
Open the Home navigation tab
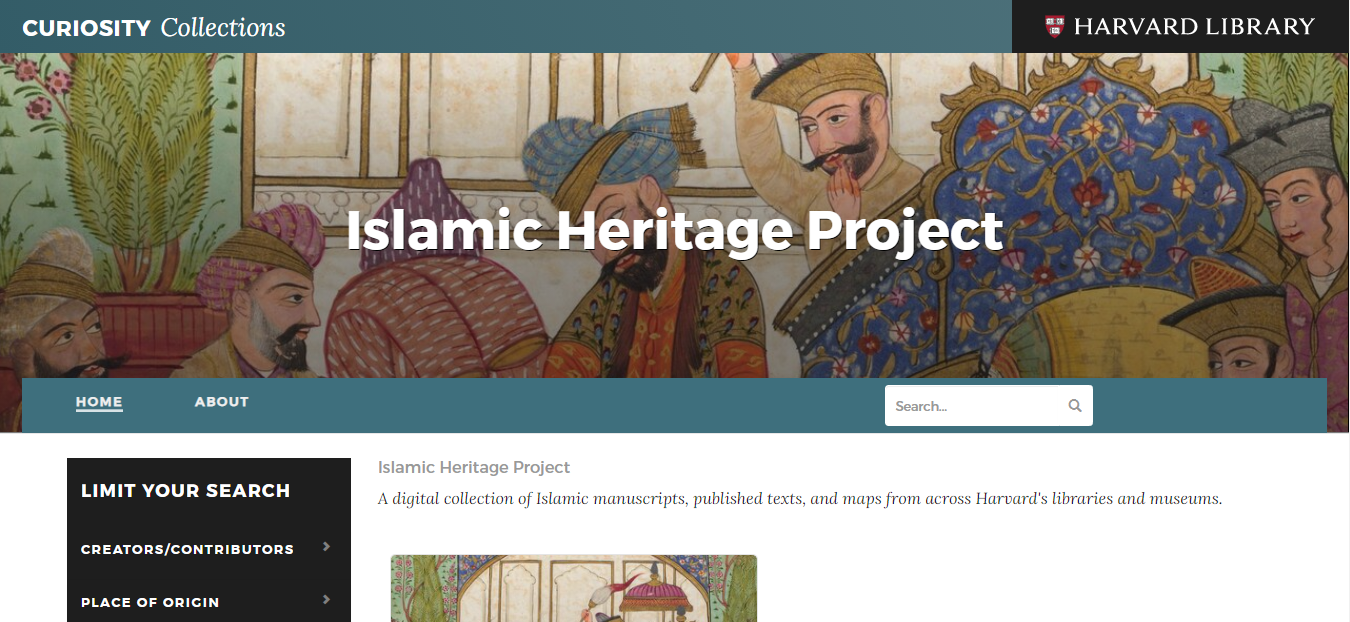[99, 402]
